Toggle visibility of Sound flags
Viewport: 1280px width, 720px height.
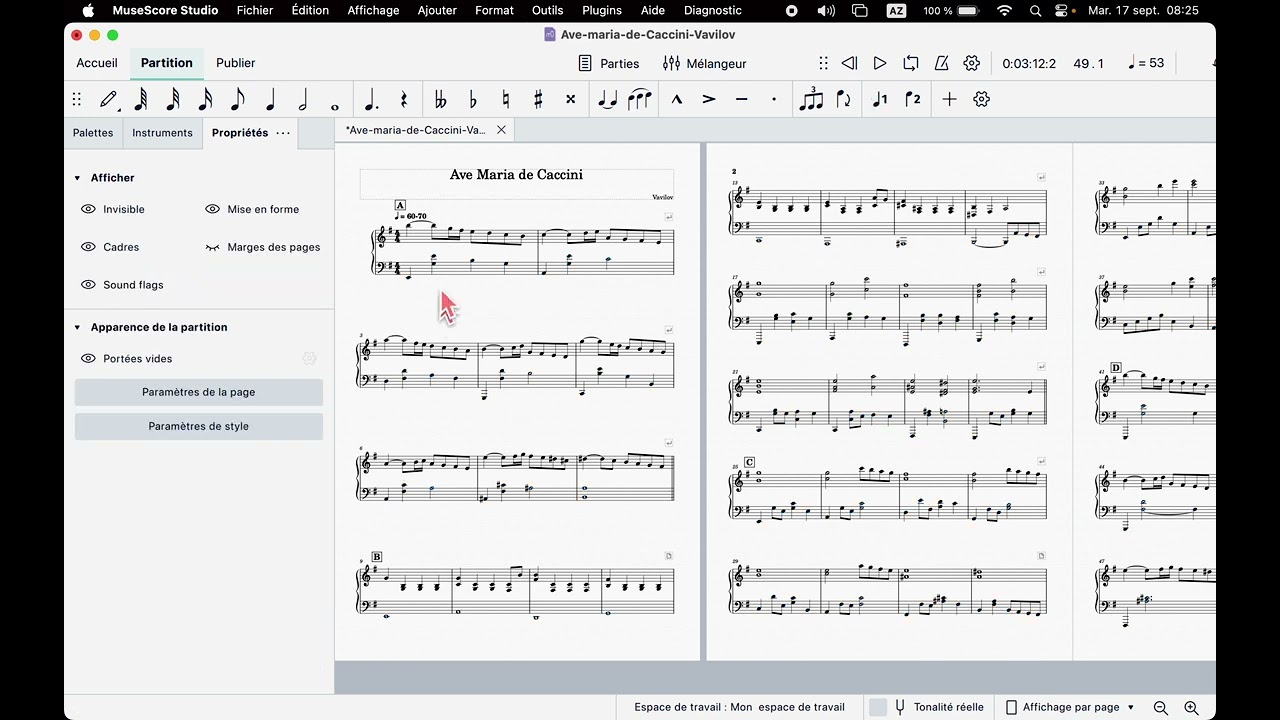(88, 285)
